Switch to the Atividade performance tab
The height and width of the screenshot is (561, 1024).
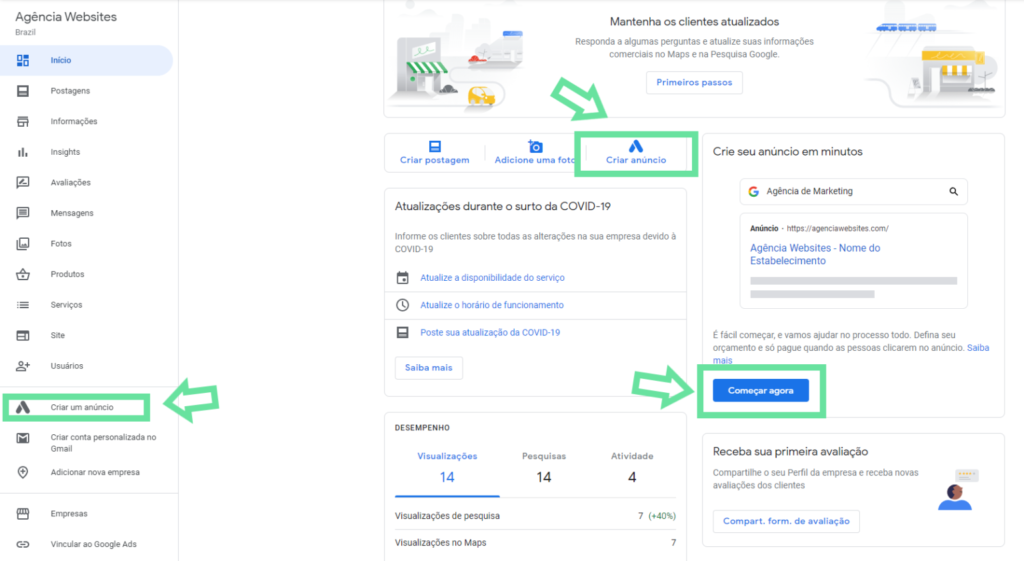632,468
